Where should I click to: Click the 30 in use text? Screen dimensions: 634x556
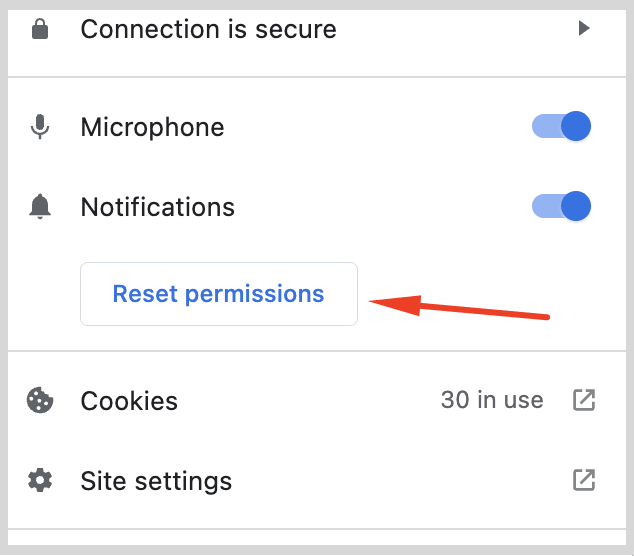click(492, 400)
